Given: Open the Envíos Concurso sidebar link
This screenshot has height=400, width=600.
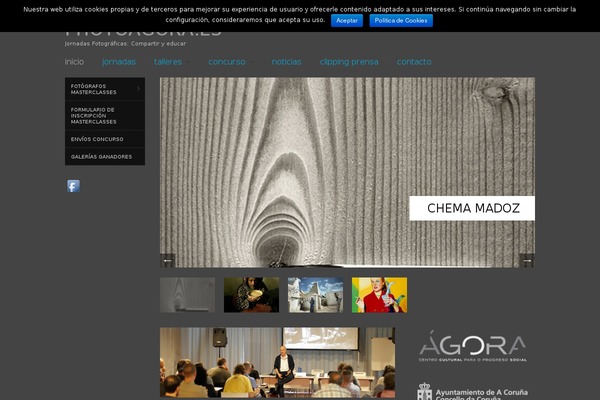Looking at the screenshot, I should (x=105, y=139).
